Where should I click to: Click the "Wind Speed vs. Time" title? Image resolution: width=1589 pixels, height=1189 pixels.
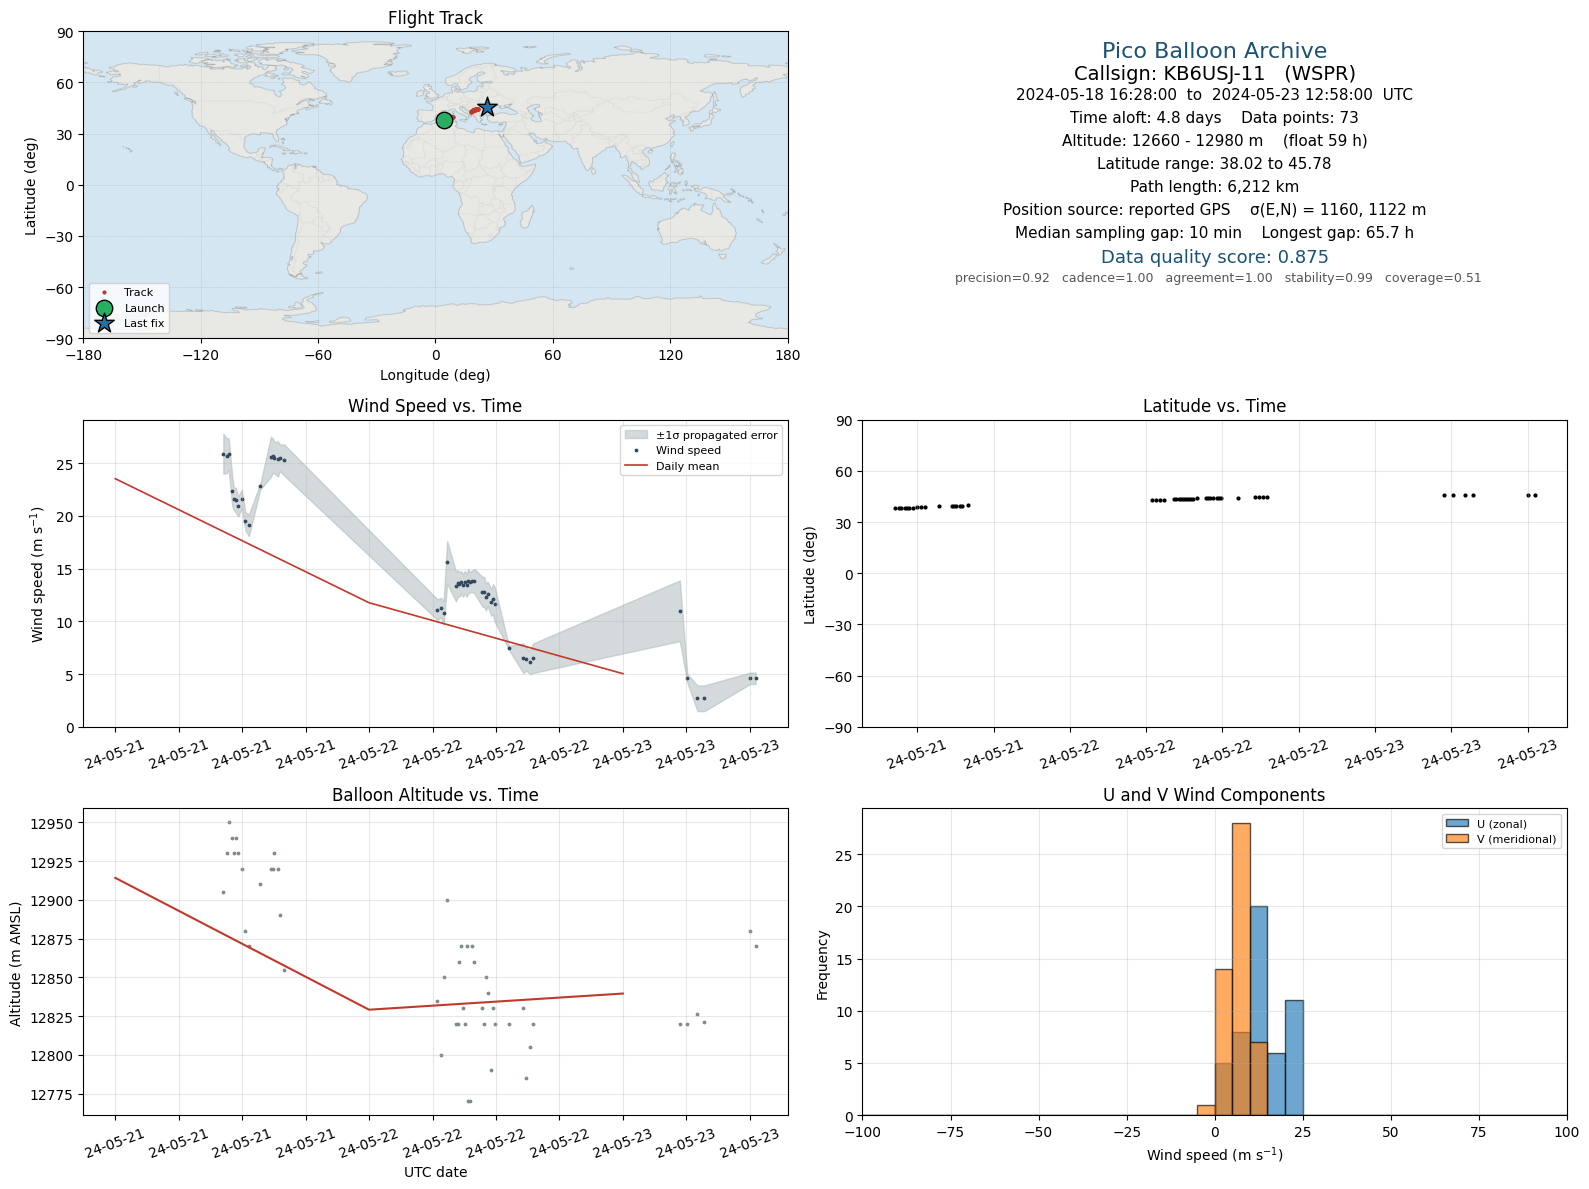tap(435, 406)
